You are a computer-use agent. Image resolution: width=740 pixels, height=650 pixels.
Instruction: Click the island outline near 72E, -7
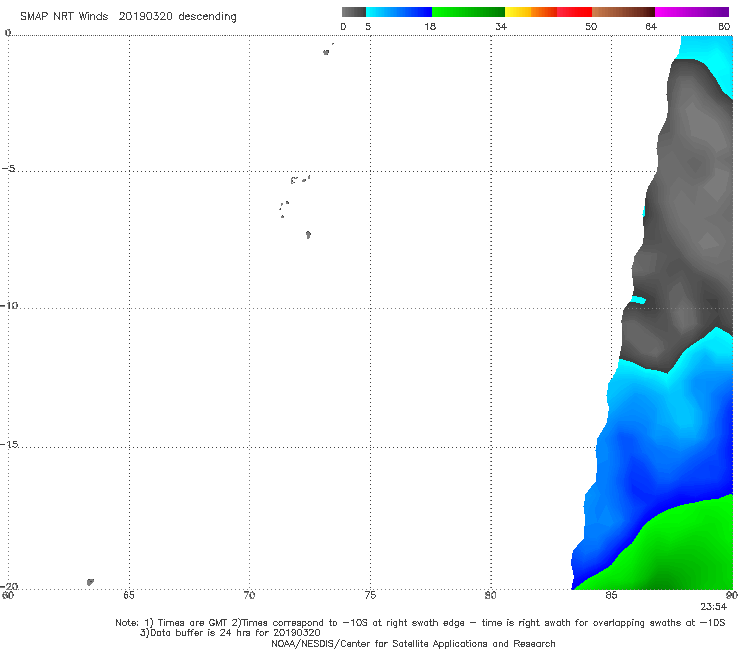tap(308, 235)
